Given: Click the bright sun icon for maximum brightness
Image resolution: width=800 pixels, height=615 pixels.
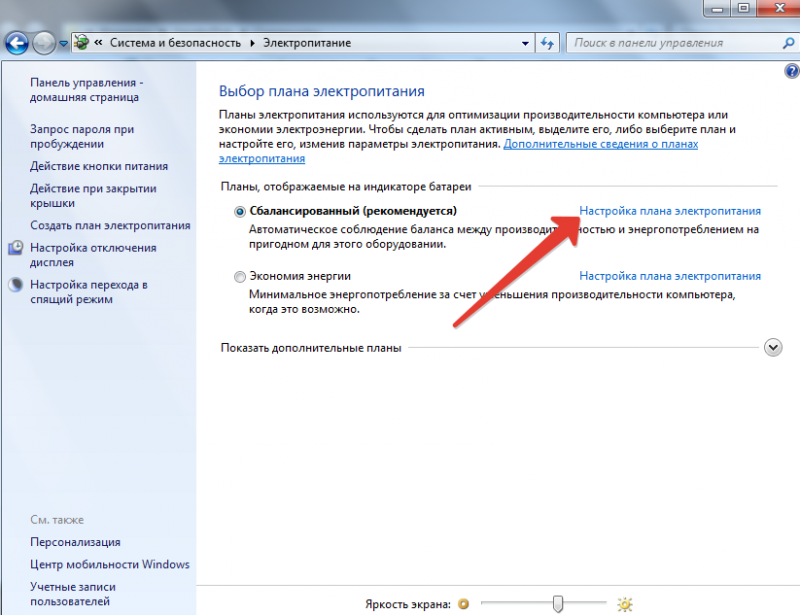Looking at the screenshot, I should (625, 604).
